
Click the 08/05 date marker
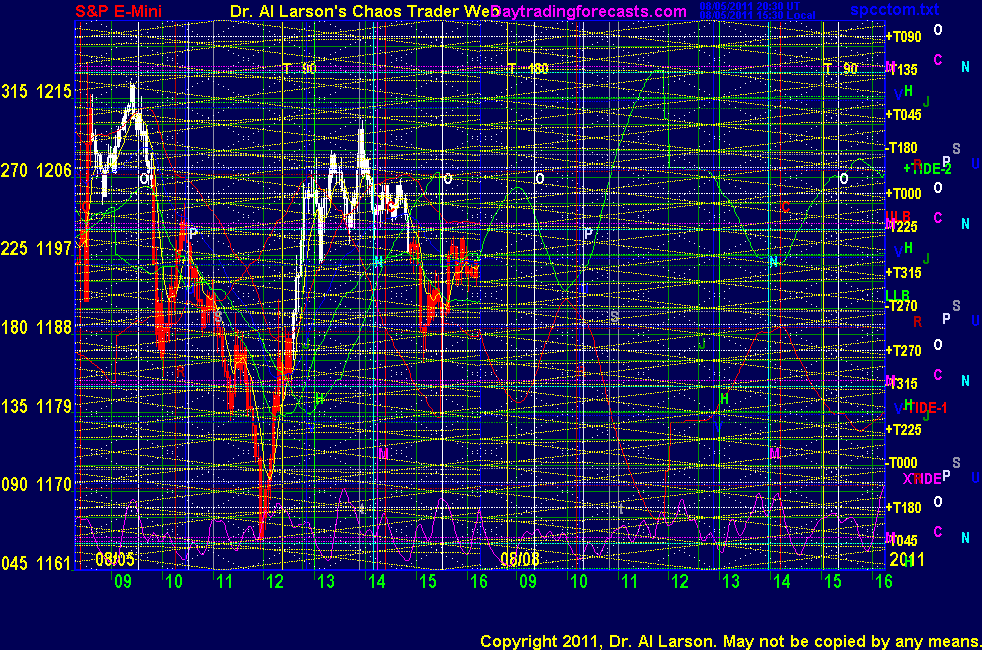coord(115,558)
